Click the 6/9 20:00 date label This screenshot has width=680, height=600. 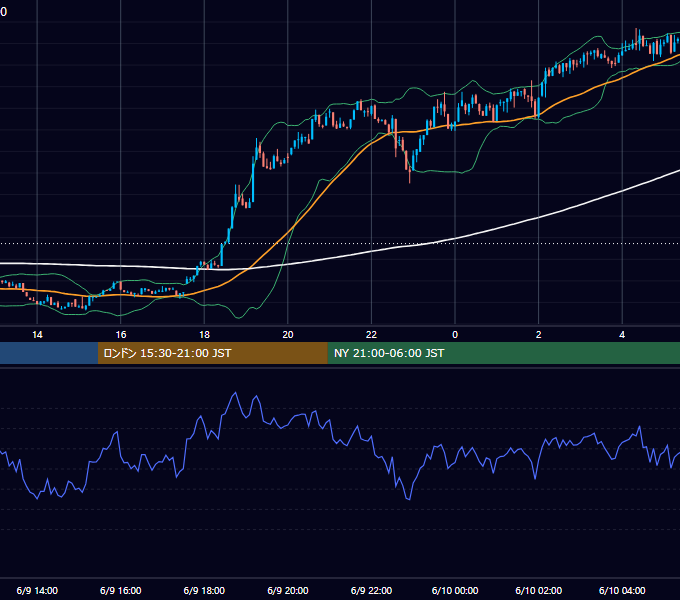click(288, 590)
